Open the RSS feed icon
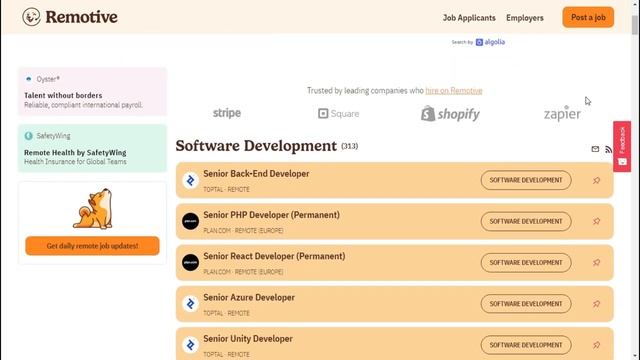This screenshot has width=640, height=360. (x=608, y=149)
